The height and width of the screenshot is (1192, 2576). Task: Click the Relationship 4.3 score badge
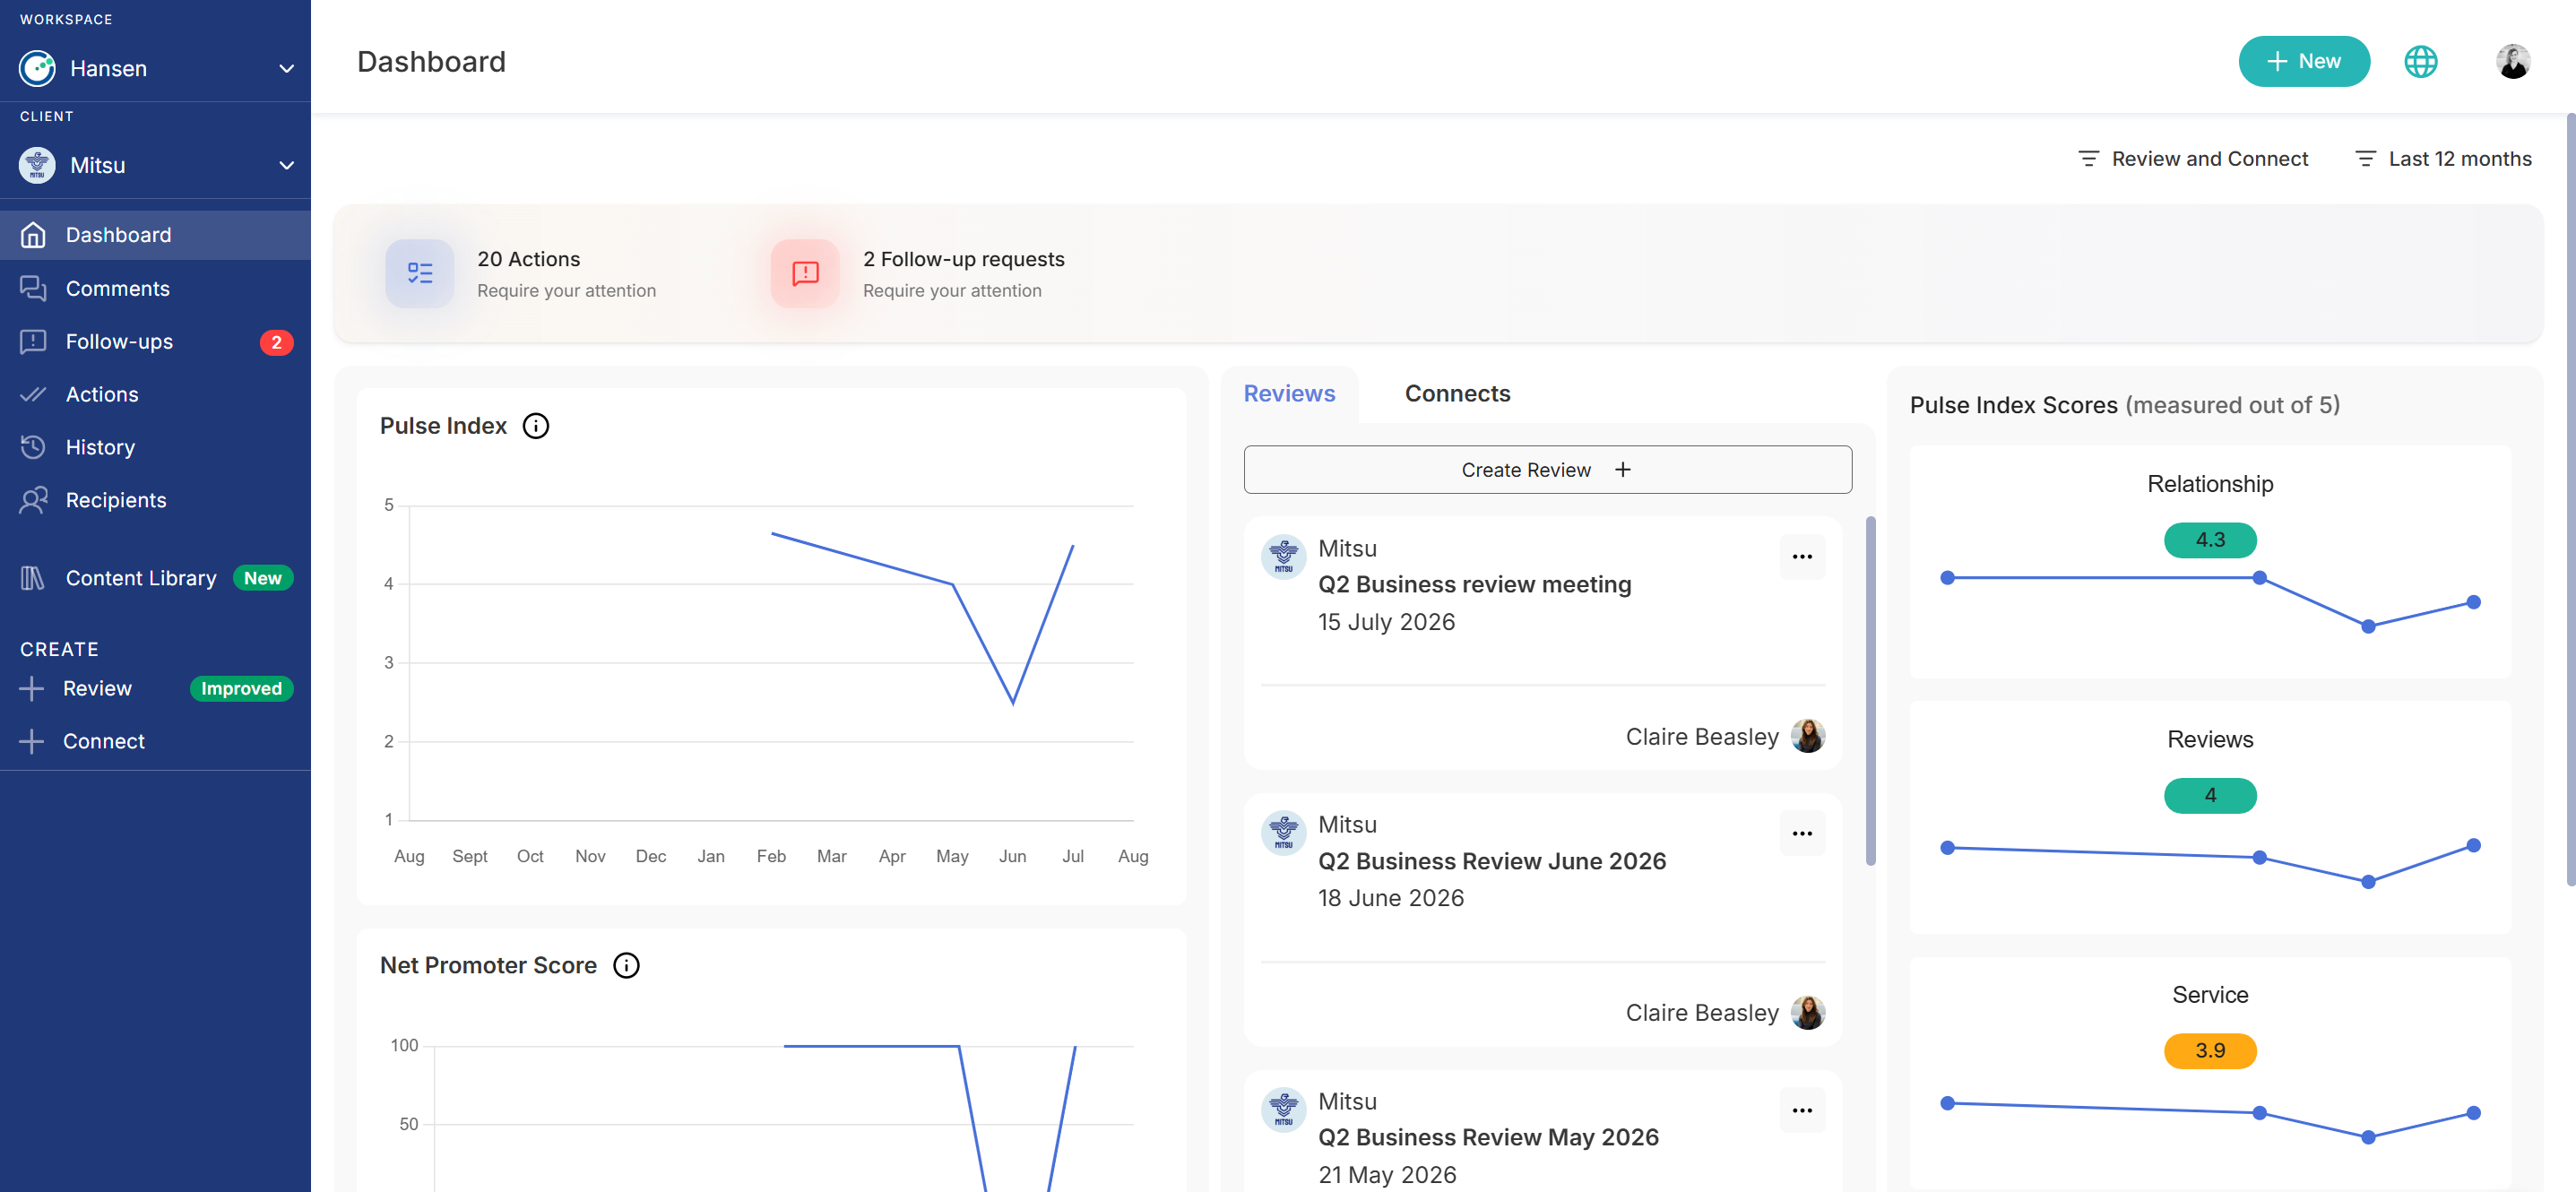[x=2210, y=540]
